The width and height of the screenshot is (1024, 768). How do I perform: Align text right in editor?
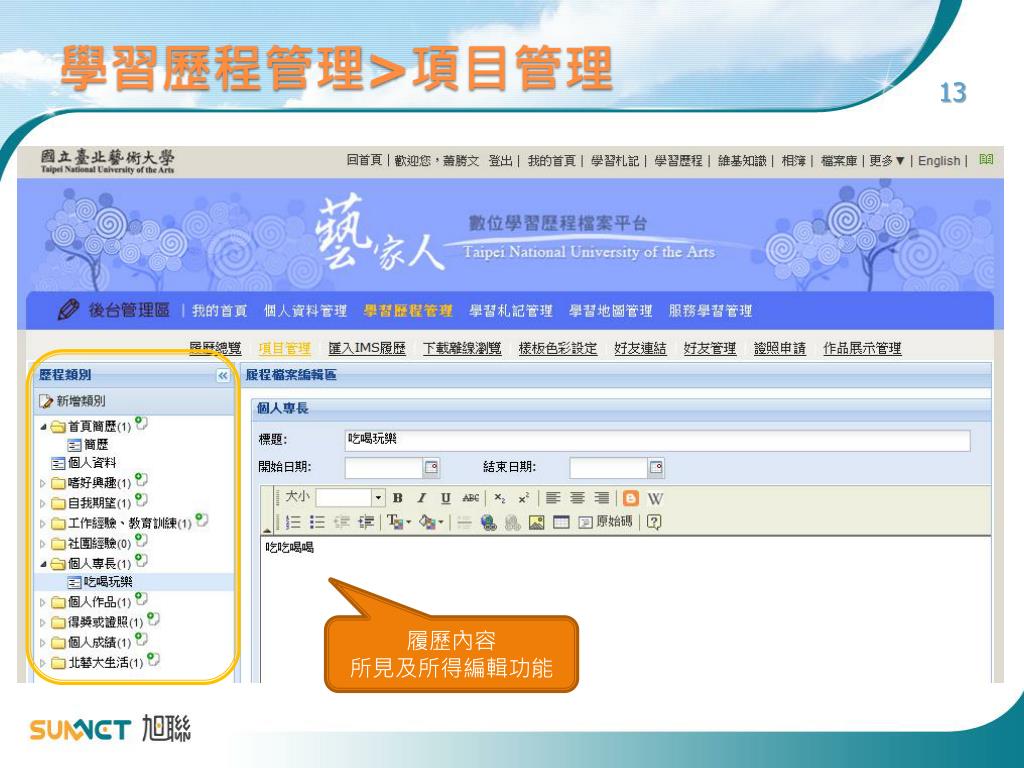click(601, 498)
